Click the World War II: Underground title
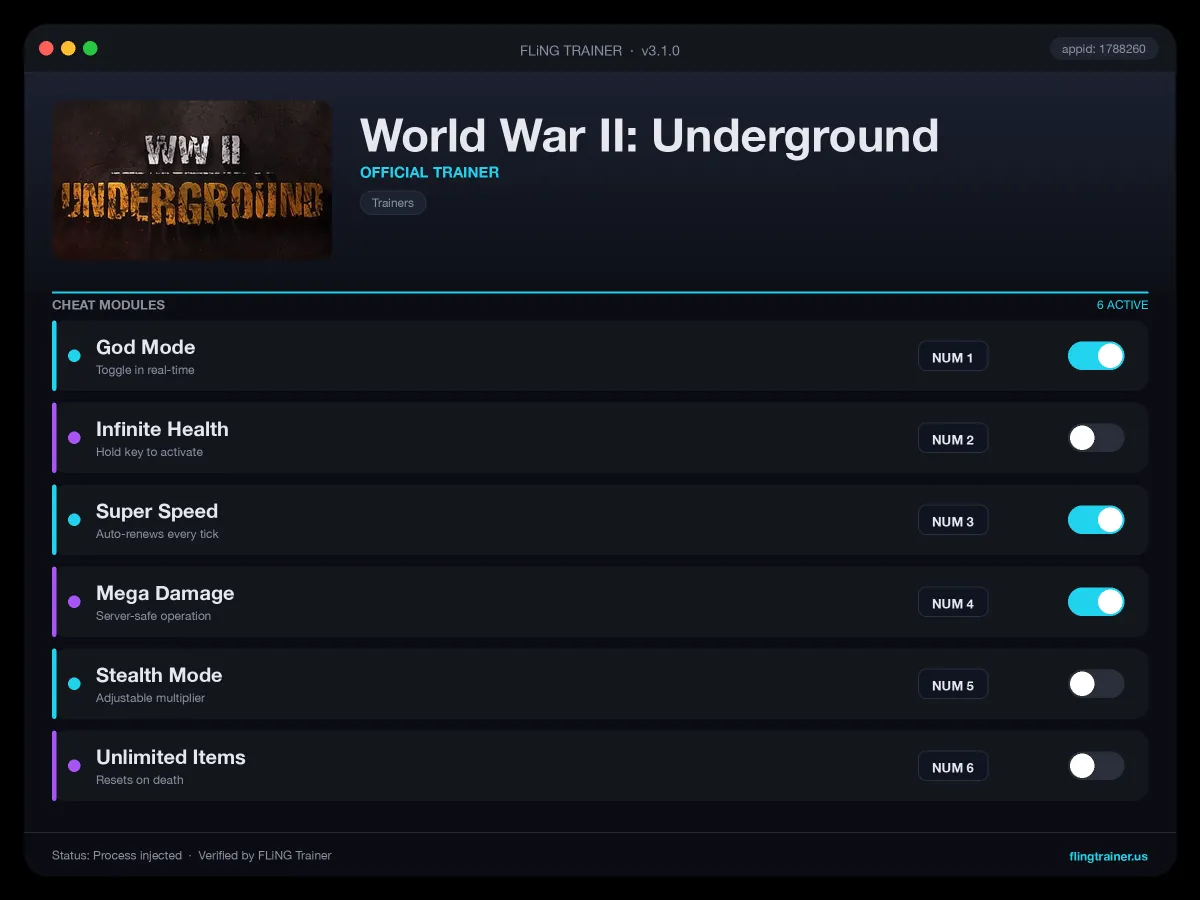Screen dimensions: 1200x900 pos(649,136)
